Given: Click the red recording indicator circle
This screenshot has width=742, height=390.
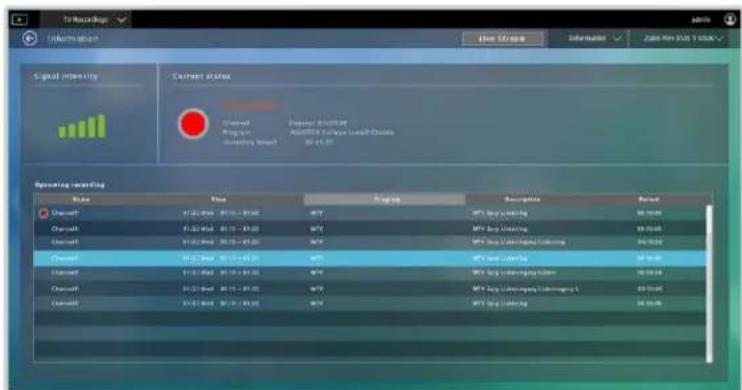Looking at the screenshot, I should pyautogui.click(x=193, y=124).
